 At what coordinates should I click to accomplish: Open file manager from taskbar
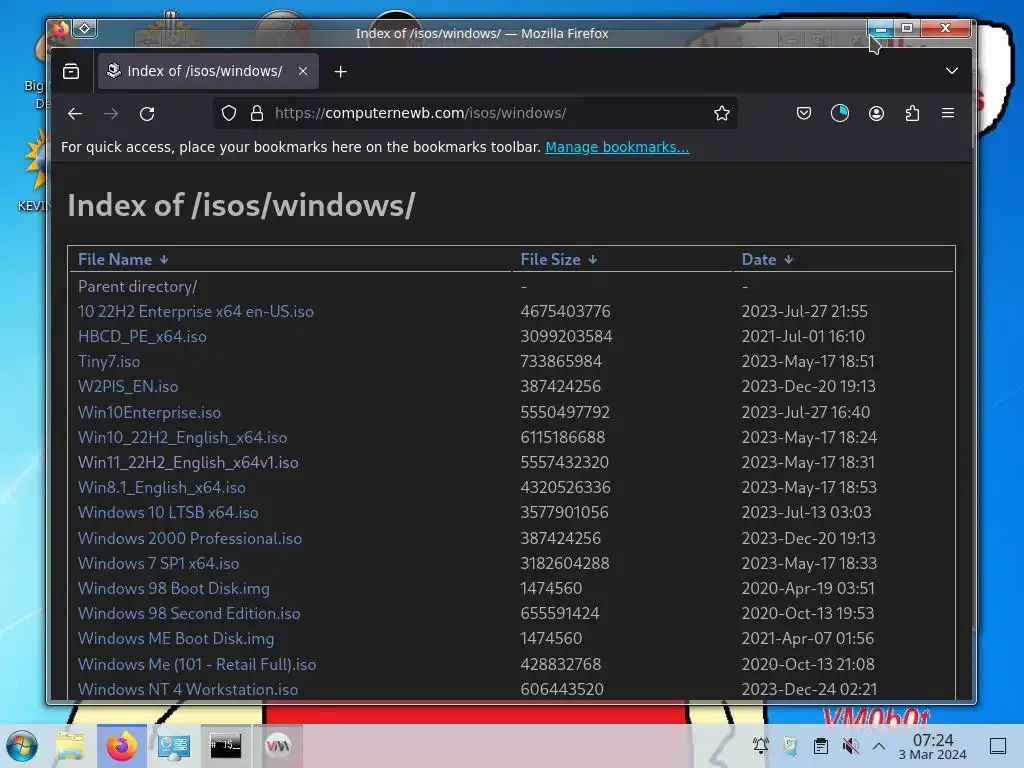pyautogui.click(x=70, y=746)
